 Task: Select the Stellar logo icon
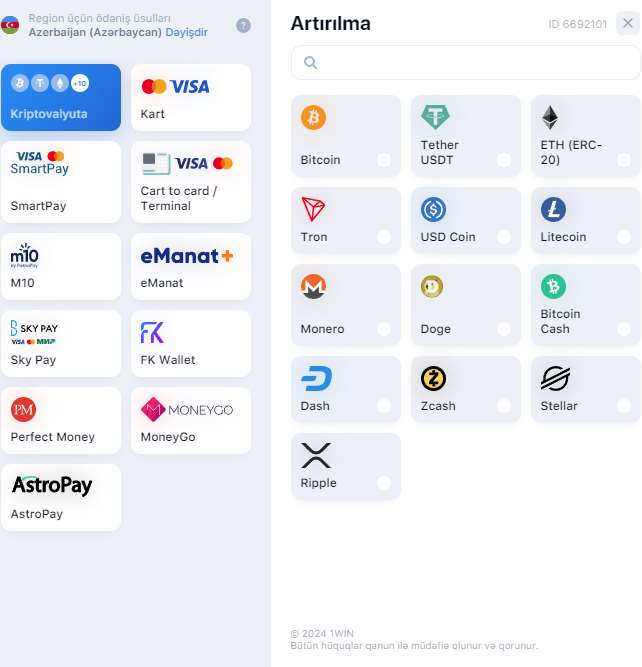(x=555, y=378)
